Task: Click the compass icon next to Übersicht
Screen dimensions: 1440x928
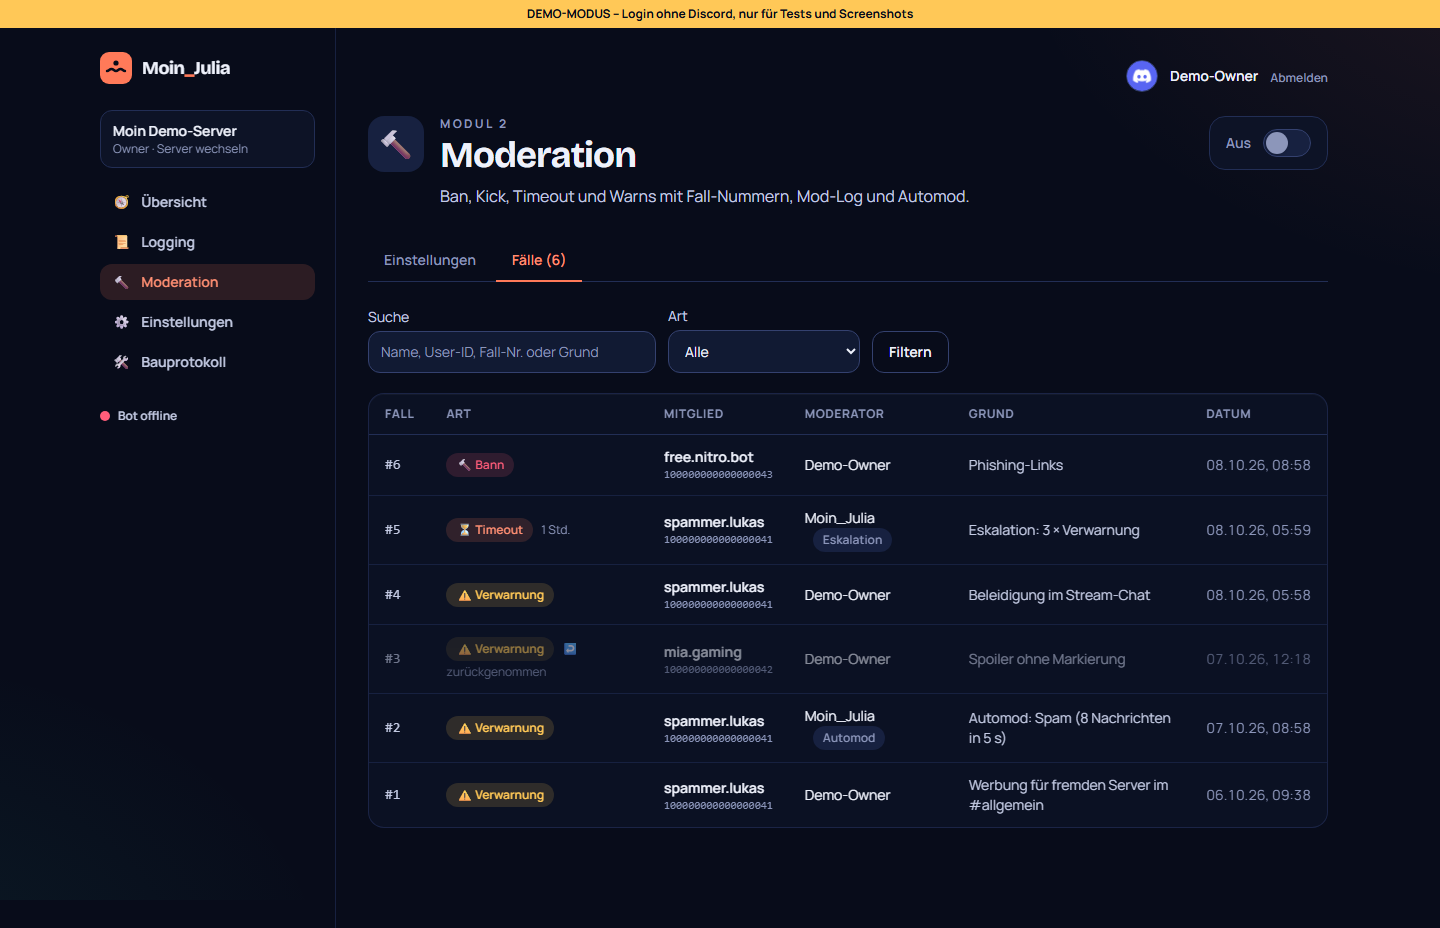Action: 122,202
